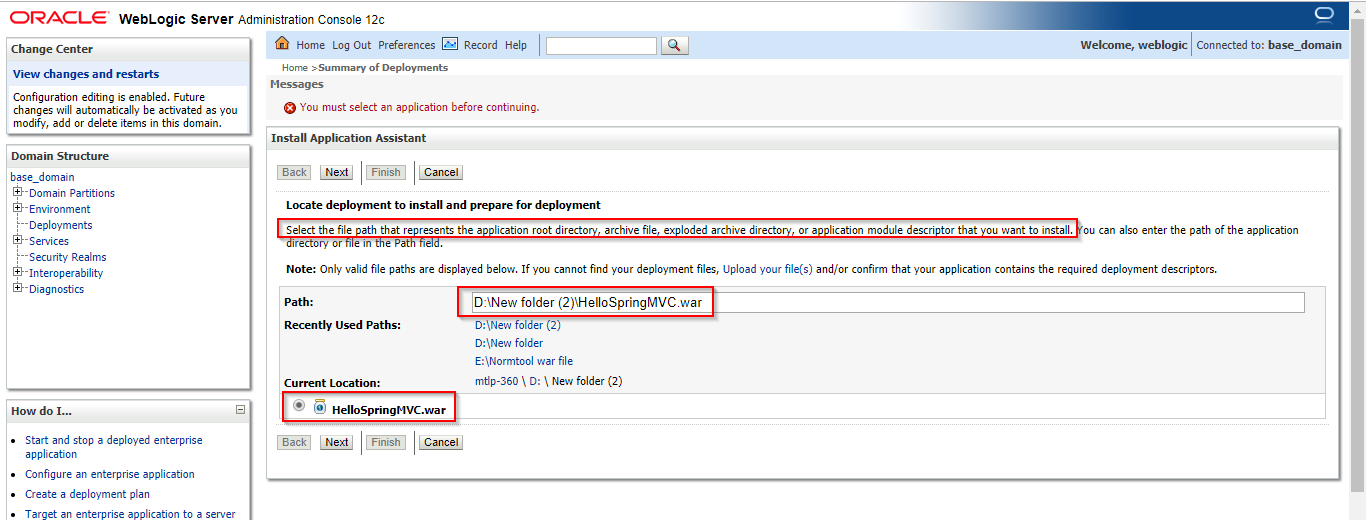The width and height of the screenshot is (1366, 520).
Task: Click Target an enterprise application to a server
Action: (x=130, y=514)
